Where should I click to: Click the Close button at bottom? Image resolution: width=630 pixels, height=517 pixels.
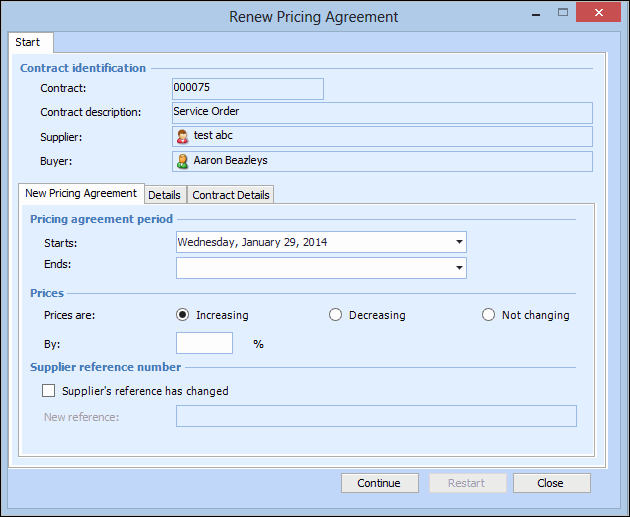tap(551, 483)
